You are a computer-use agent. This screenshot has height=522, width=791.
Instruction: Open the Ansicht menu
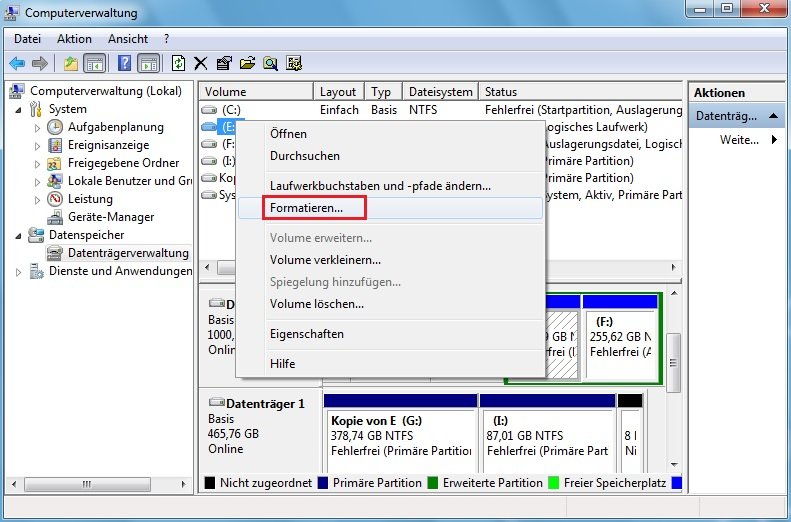coord(128,39)
